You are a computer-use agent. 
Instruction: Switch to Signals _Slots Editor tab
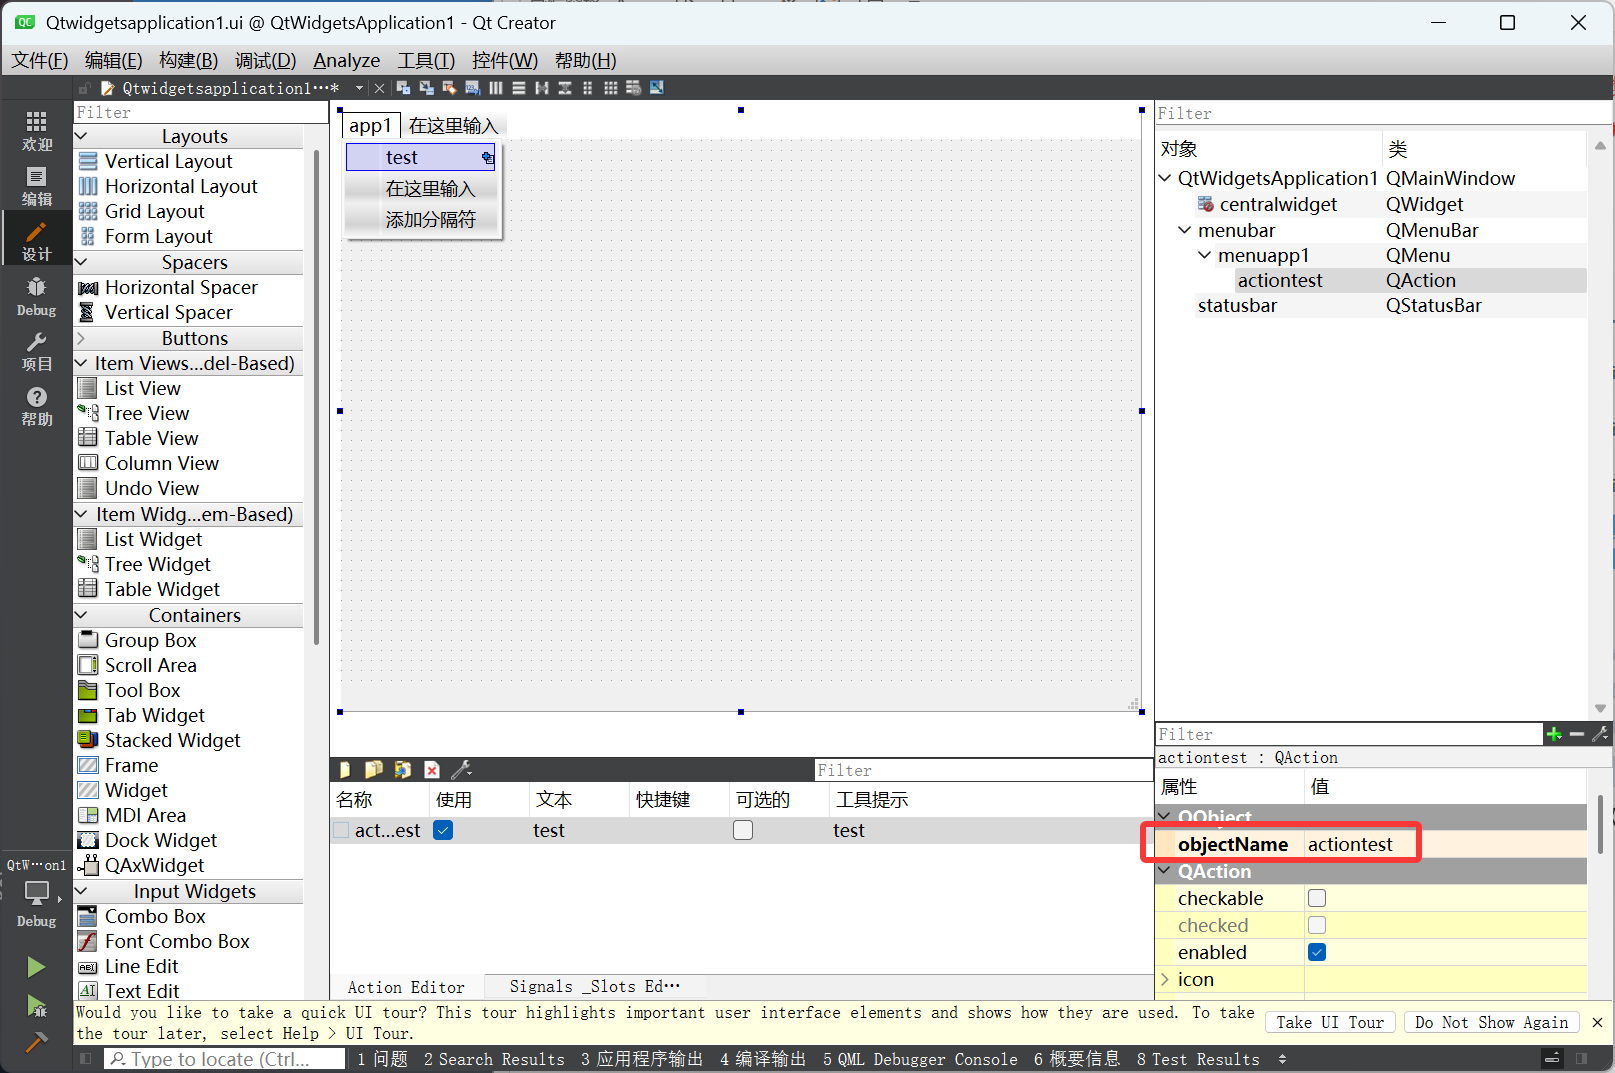595,987
